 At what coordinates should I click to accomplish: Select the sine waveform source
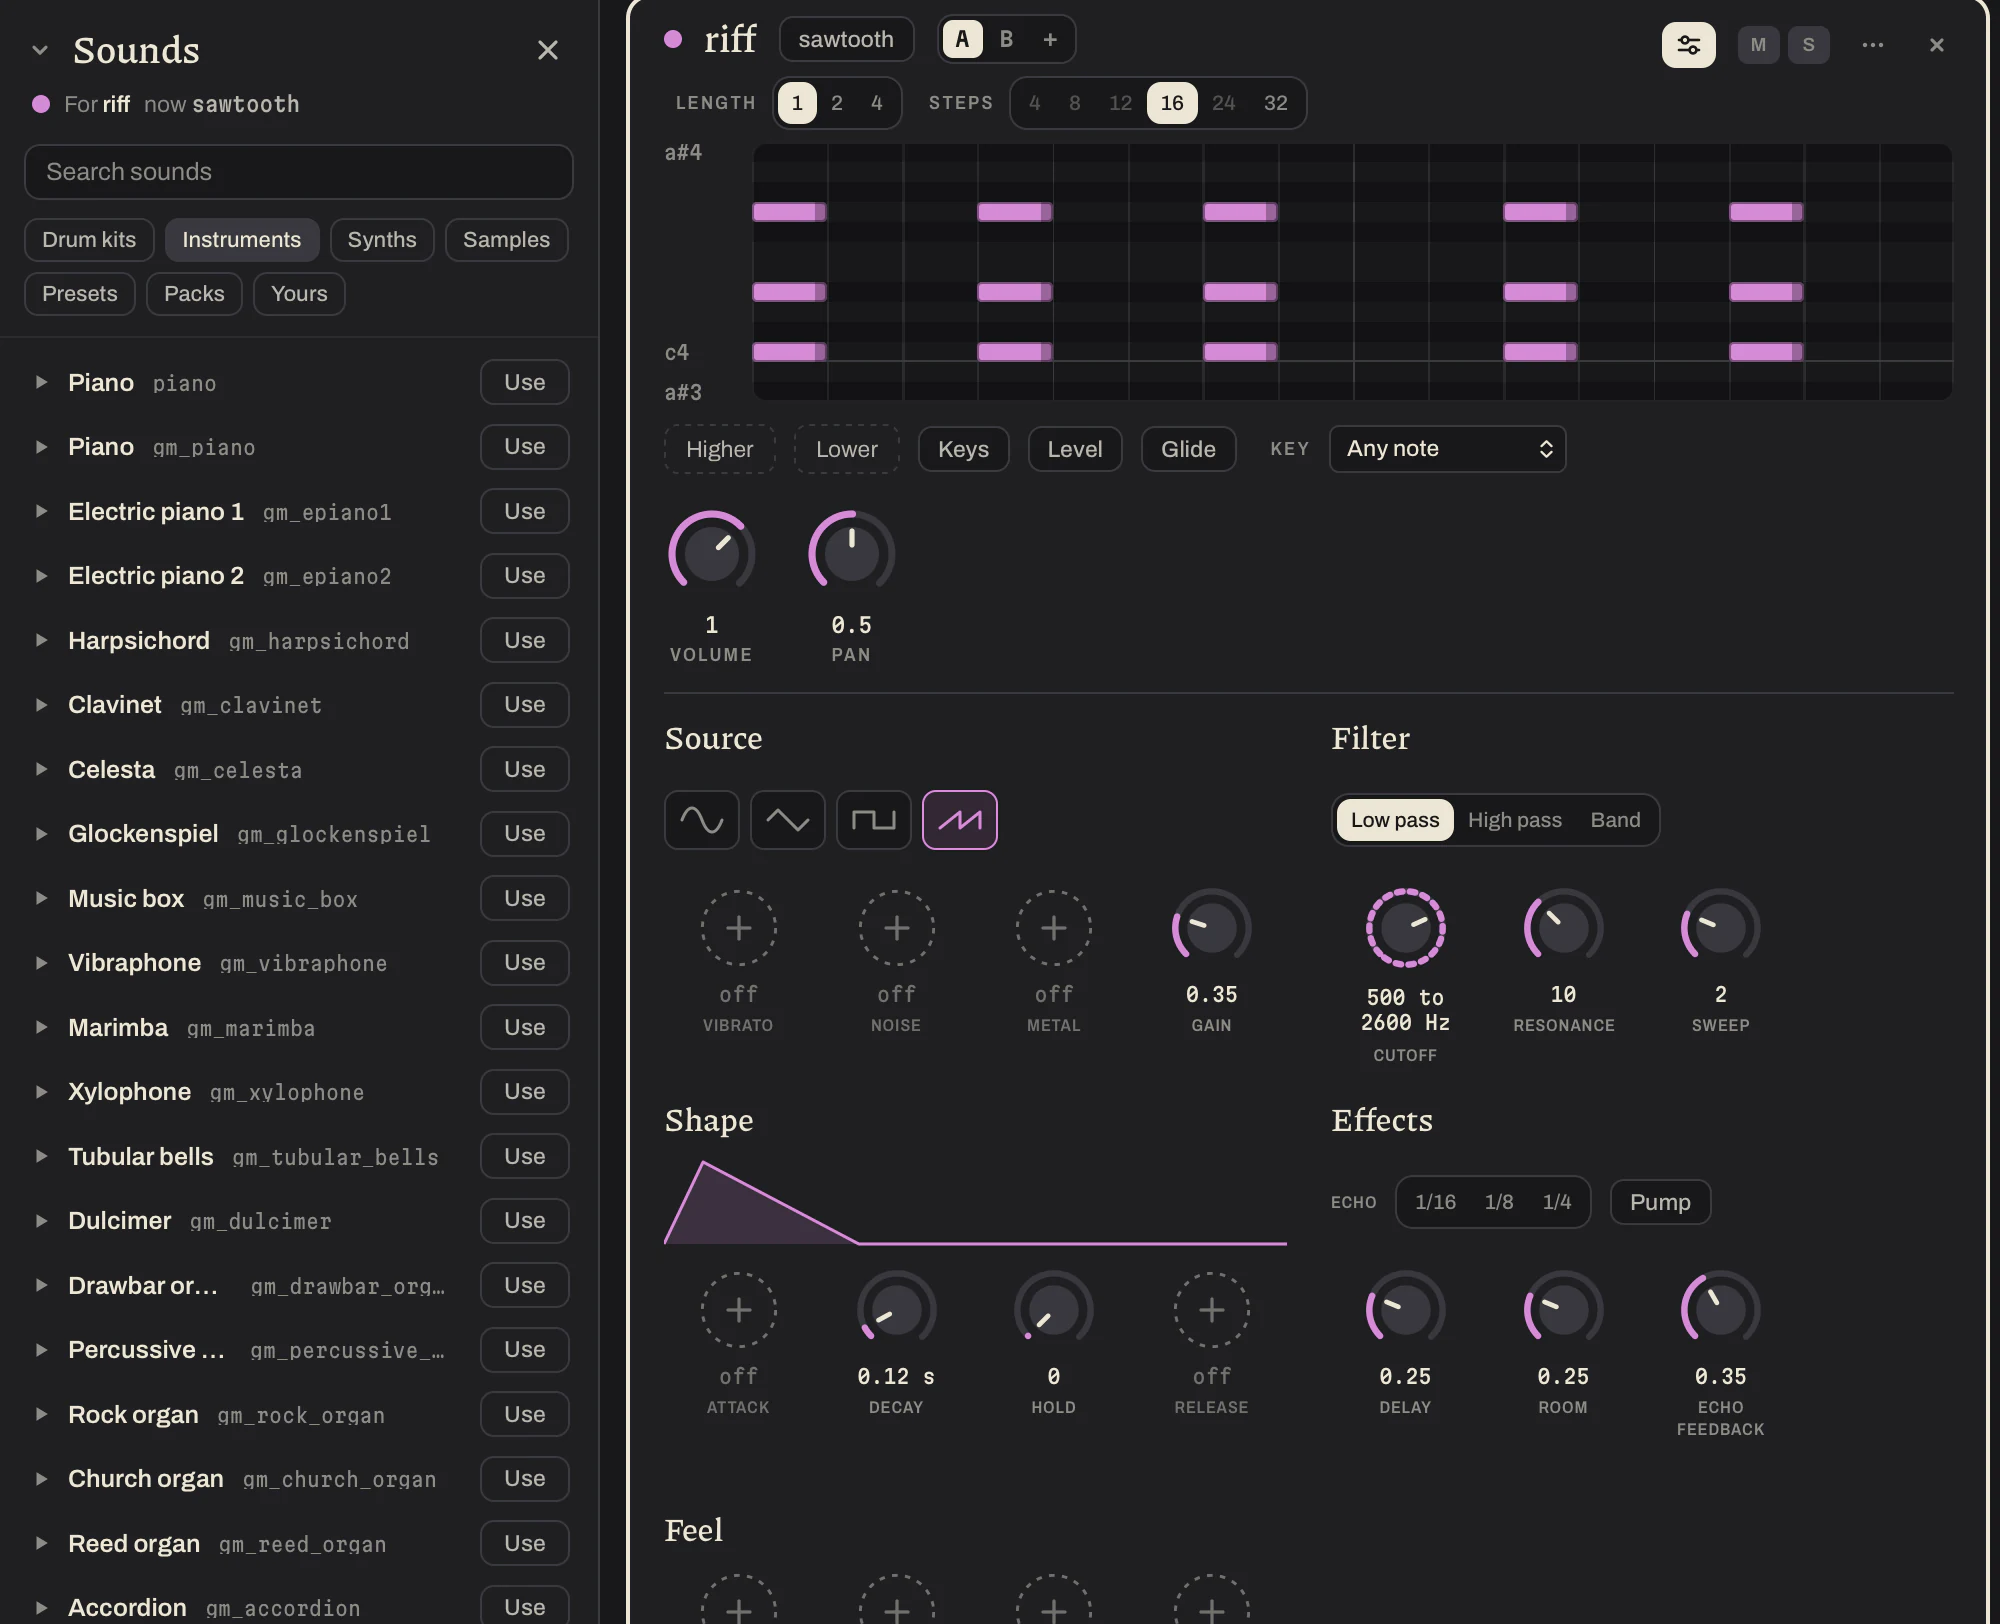tap(702, 820)
